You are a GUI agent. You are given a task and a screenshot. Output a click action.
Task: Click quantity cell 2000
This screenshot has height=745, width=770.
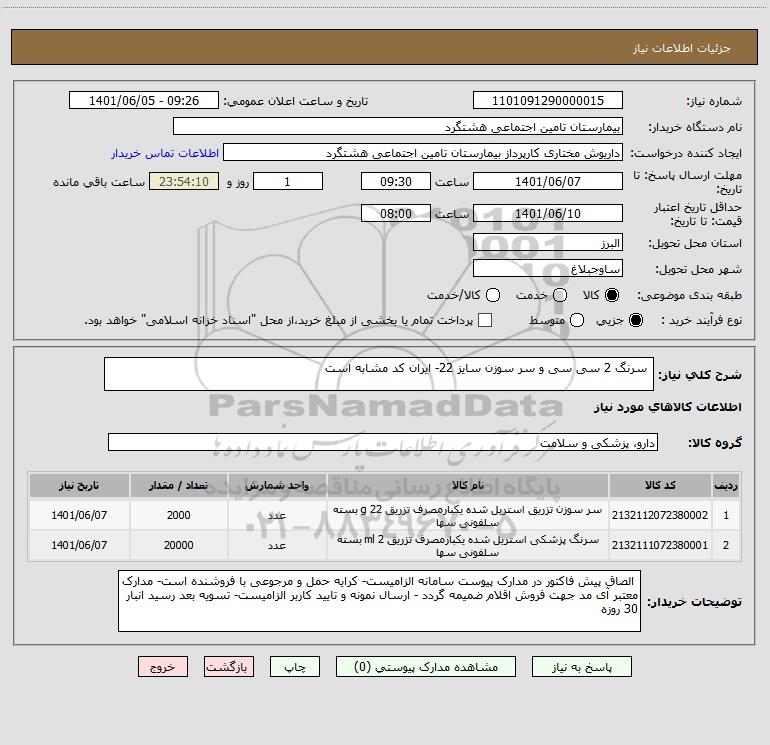click(x=178, y=515)
